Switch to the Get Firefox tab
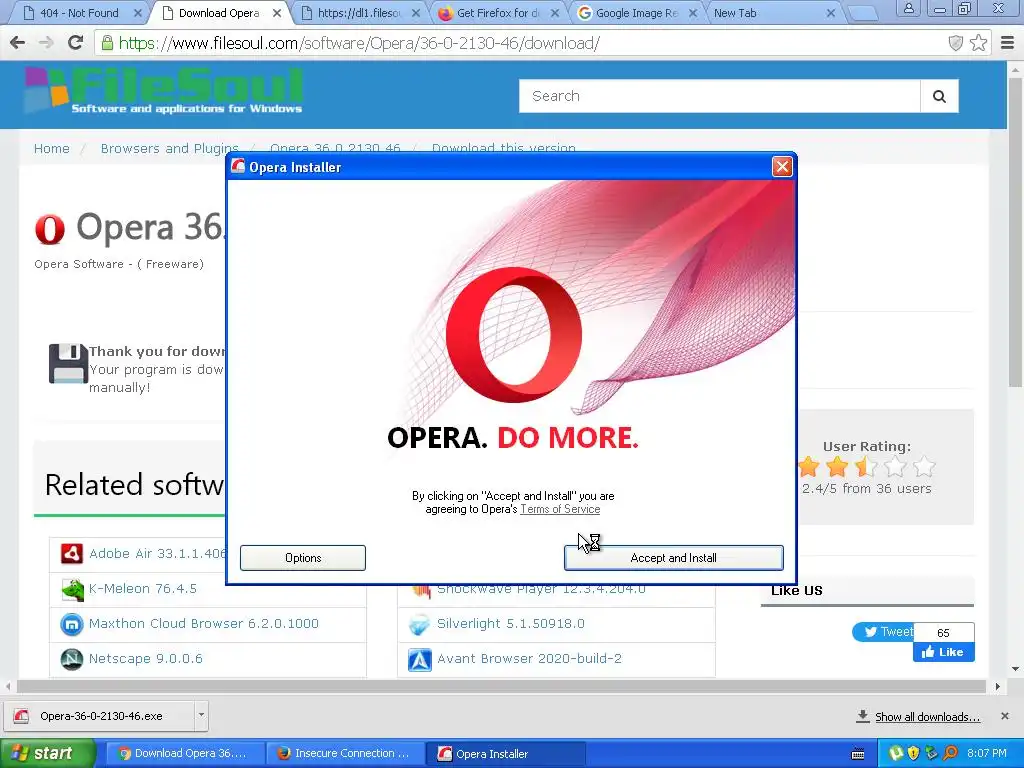1024x768 pixels. tap(498, 13)
